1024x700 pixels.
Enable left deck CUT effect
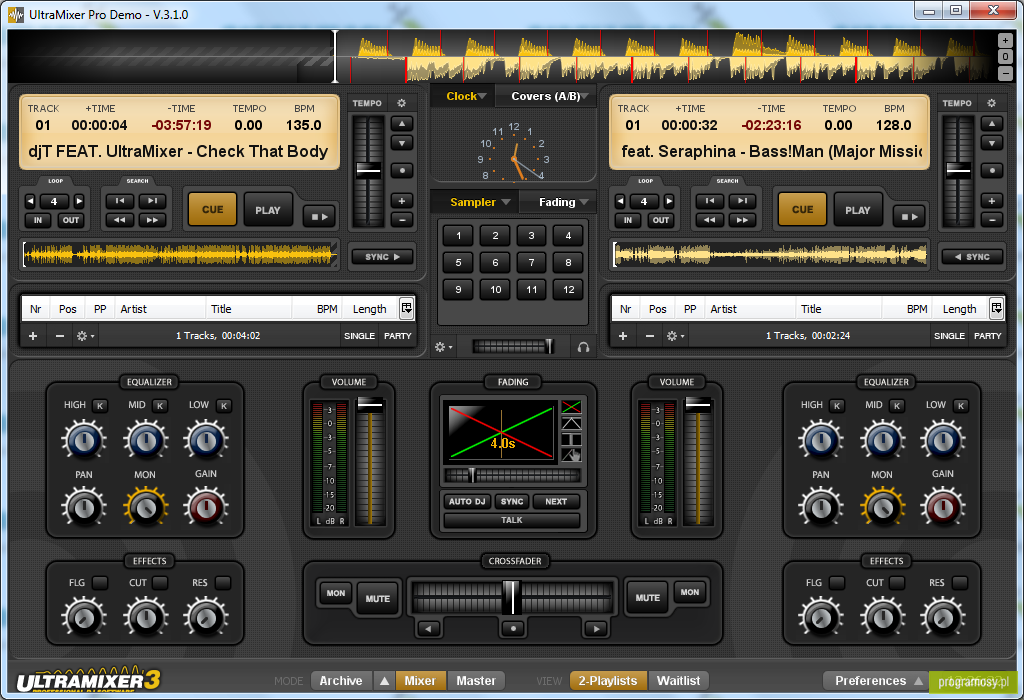click(160, 582)
